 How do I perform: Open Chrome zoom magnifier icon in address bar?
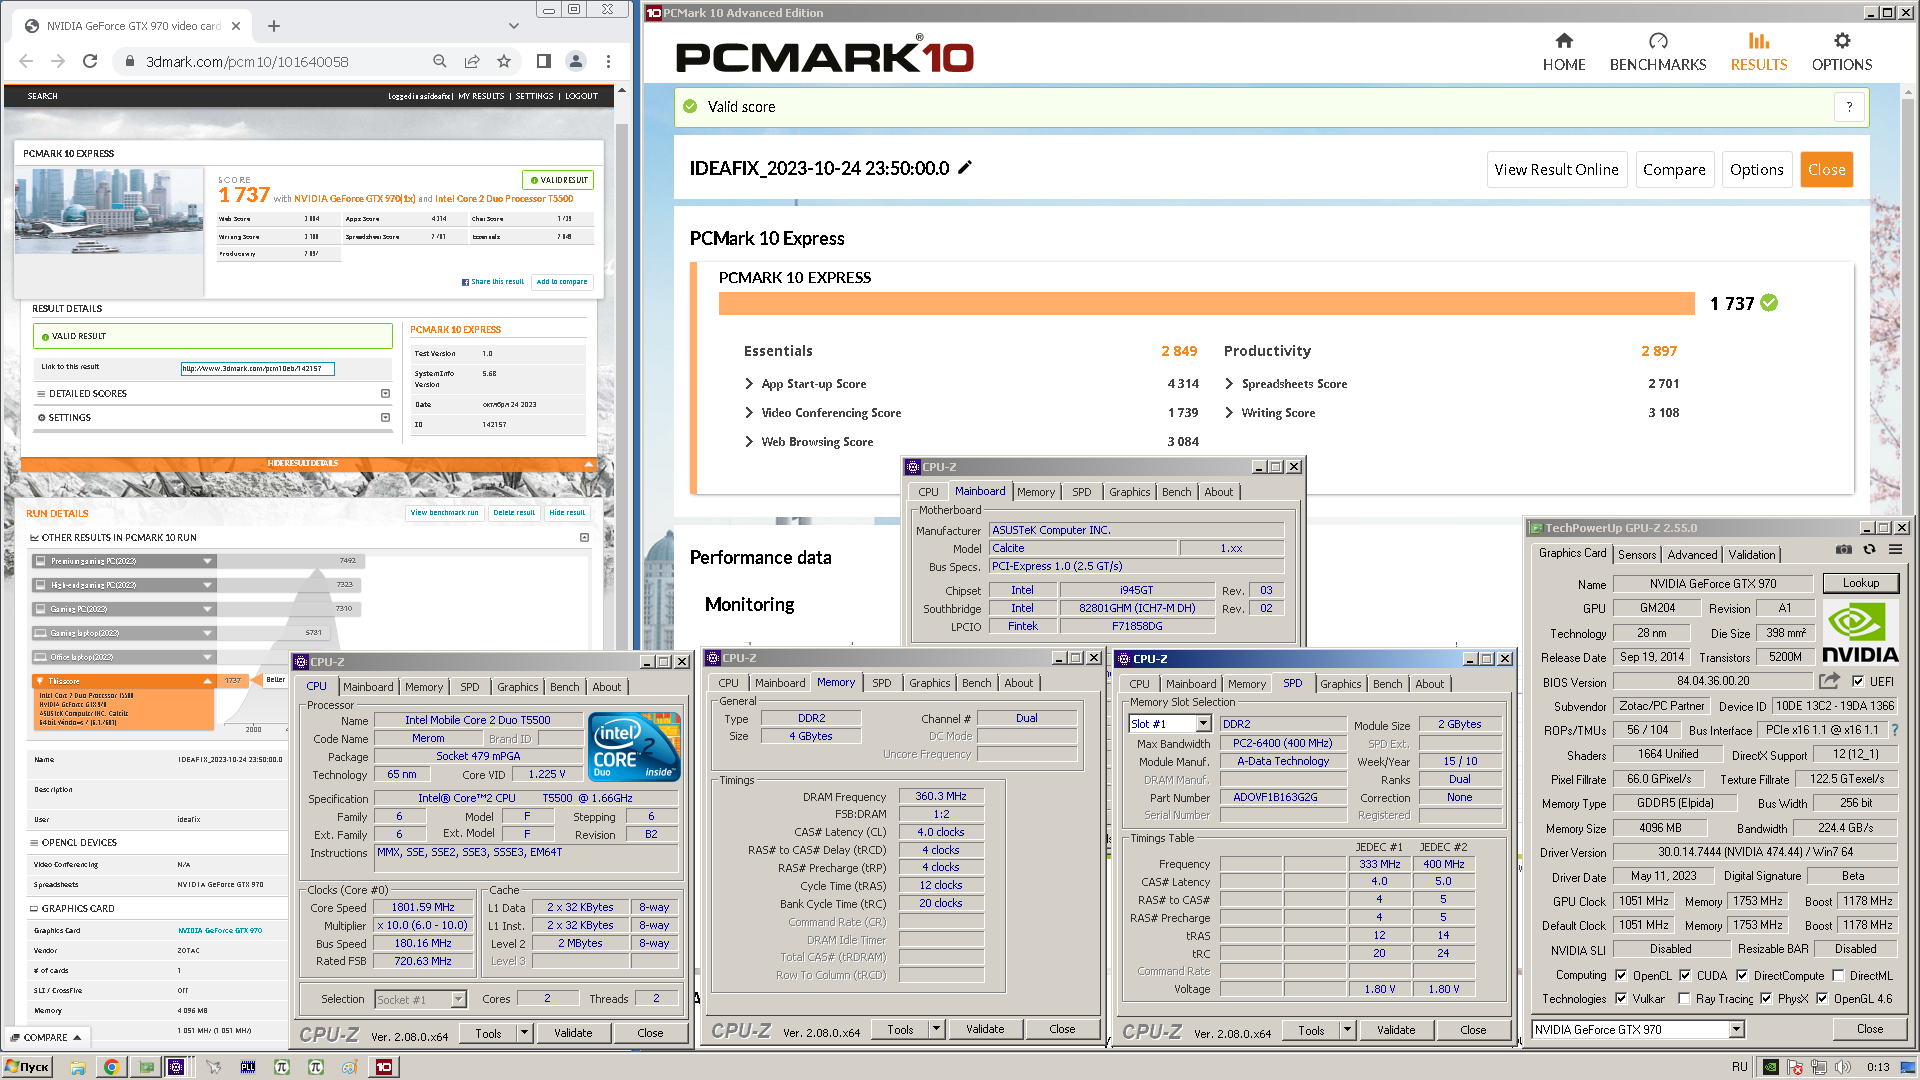tap(440, 61)
